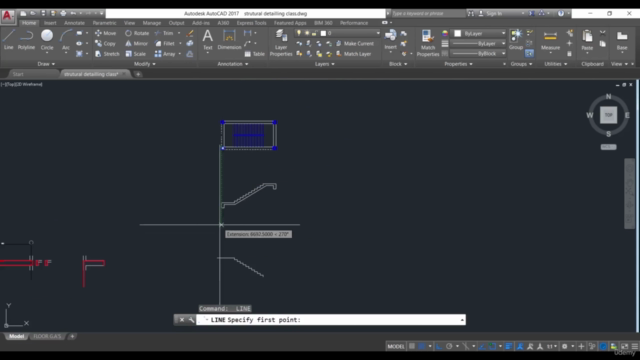Viewport: 640px width, 360px height.
Task: Select the Text annotation tool
Action: pos(208,40)
